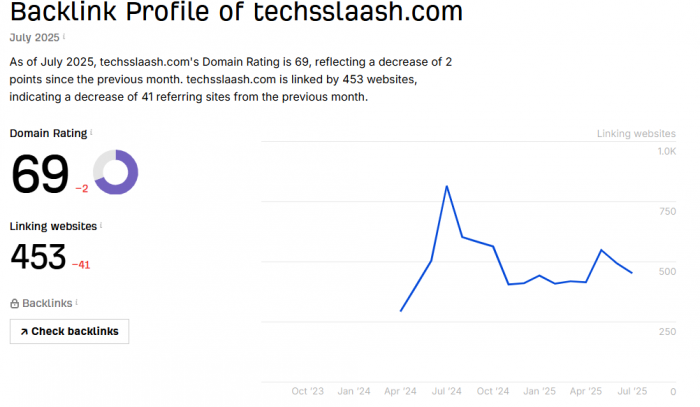Click the line's endpoint at Jul '25
The image size is (700, 407).
632,273
